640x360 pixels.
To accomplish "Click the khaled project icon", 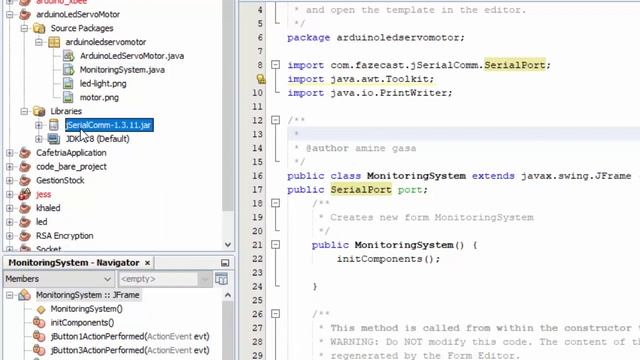I will click(25, 208).
